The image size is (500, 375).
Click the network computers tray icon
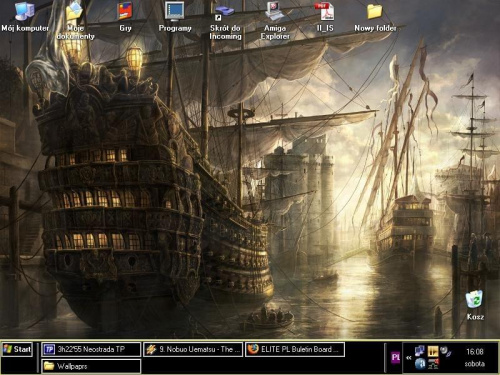pyautogui.click(x=420, y=351)
